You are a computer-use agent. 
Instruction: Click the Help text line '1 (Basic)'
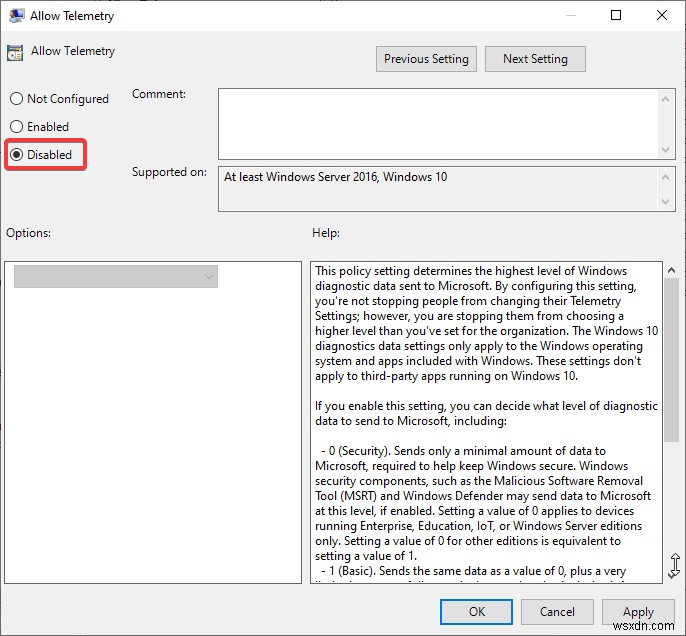click(473, 571)
